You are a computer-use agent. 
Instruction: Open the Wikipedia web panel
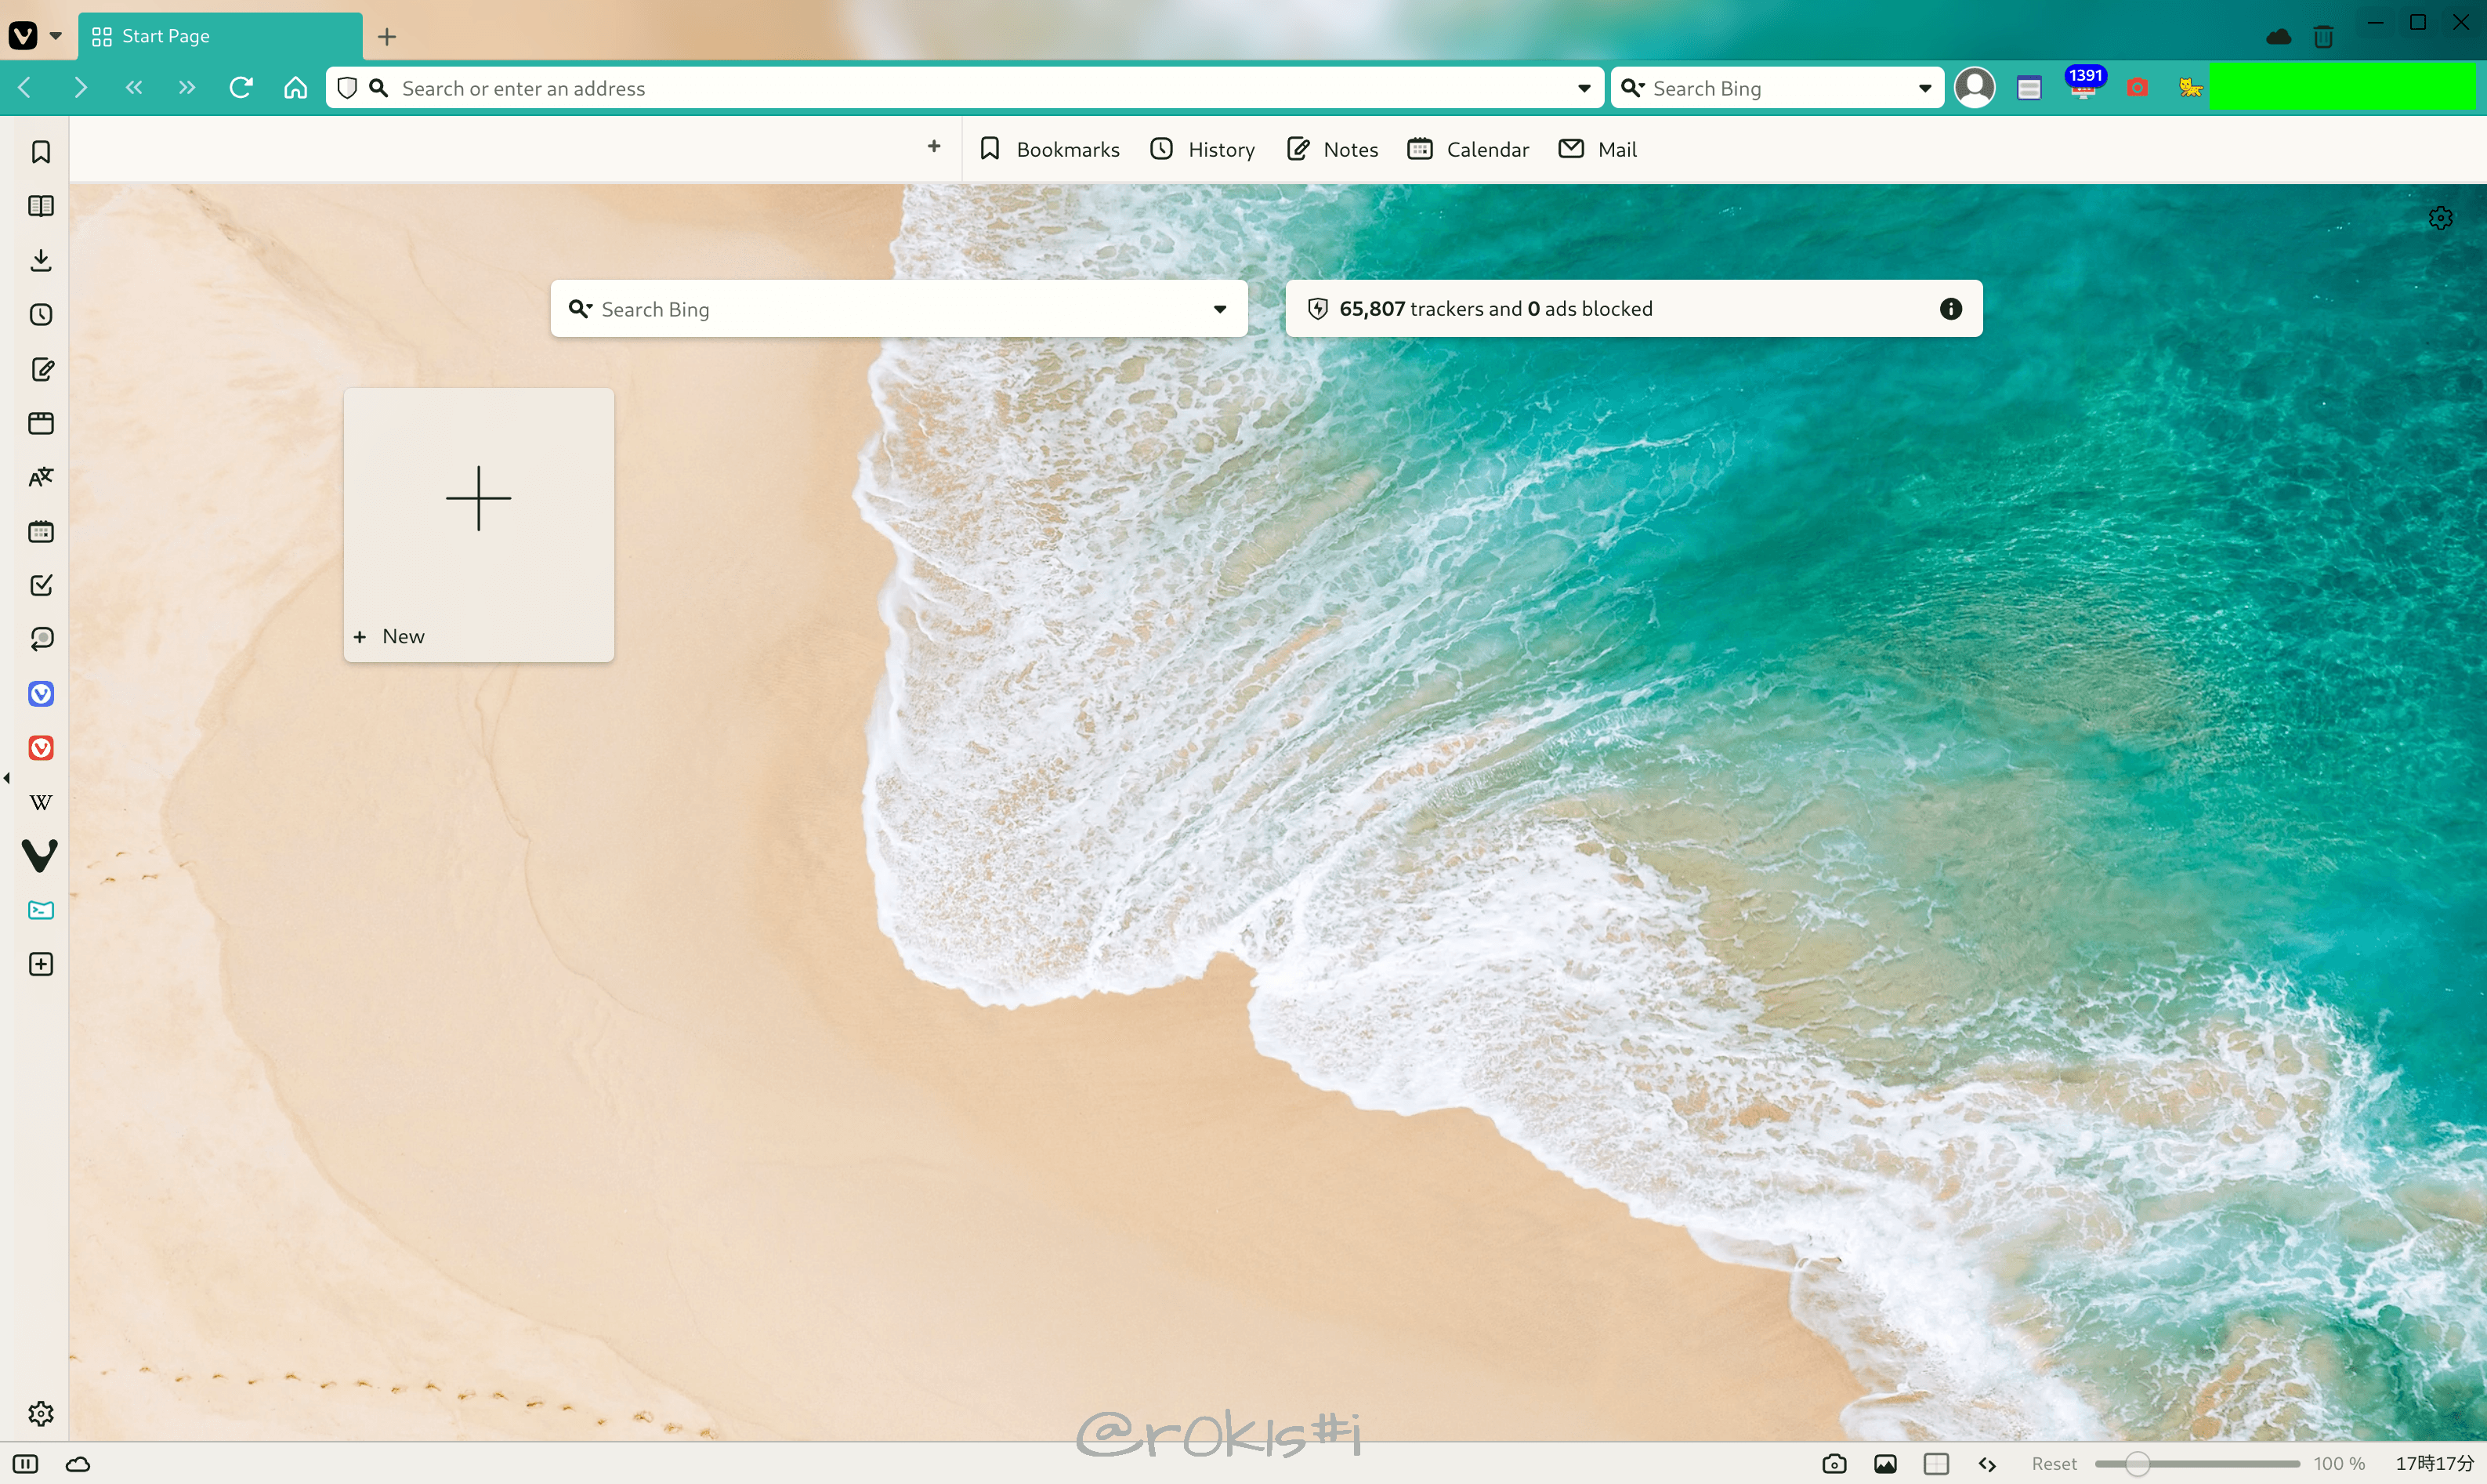point(41,802)
